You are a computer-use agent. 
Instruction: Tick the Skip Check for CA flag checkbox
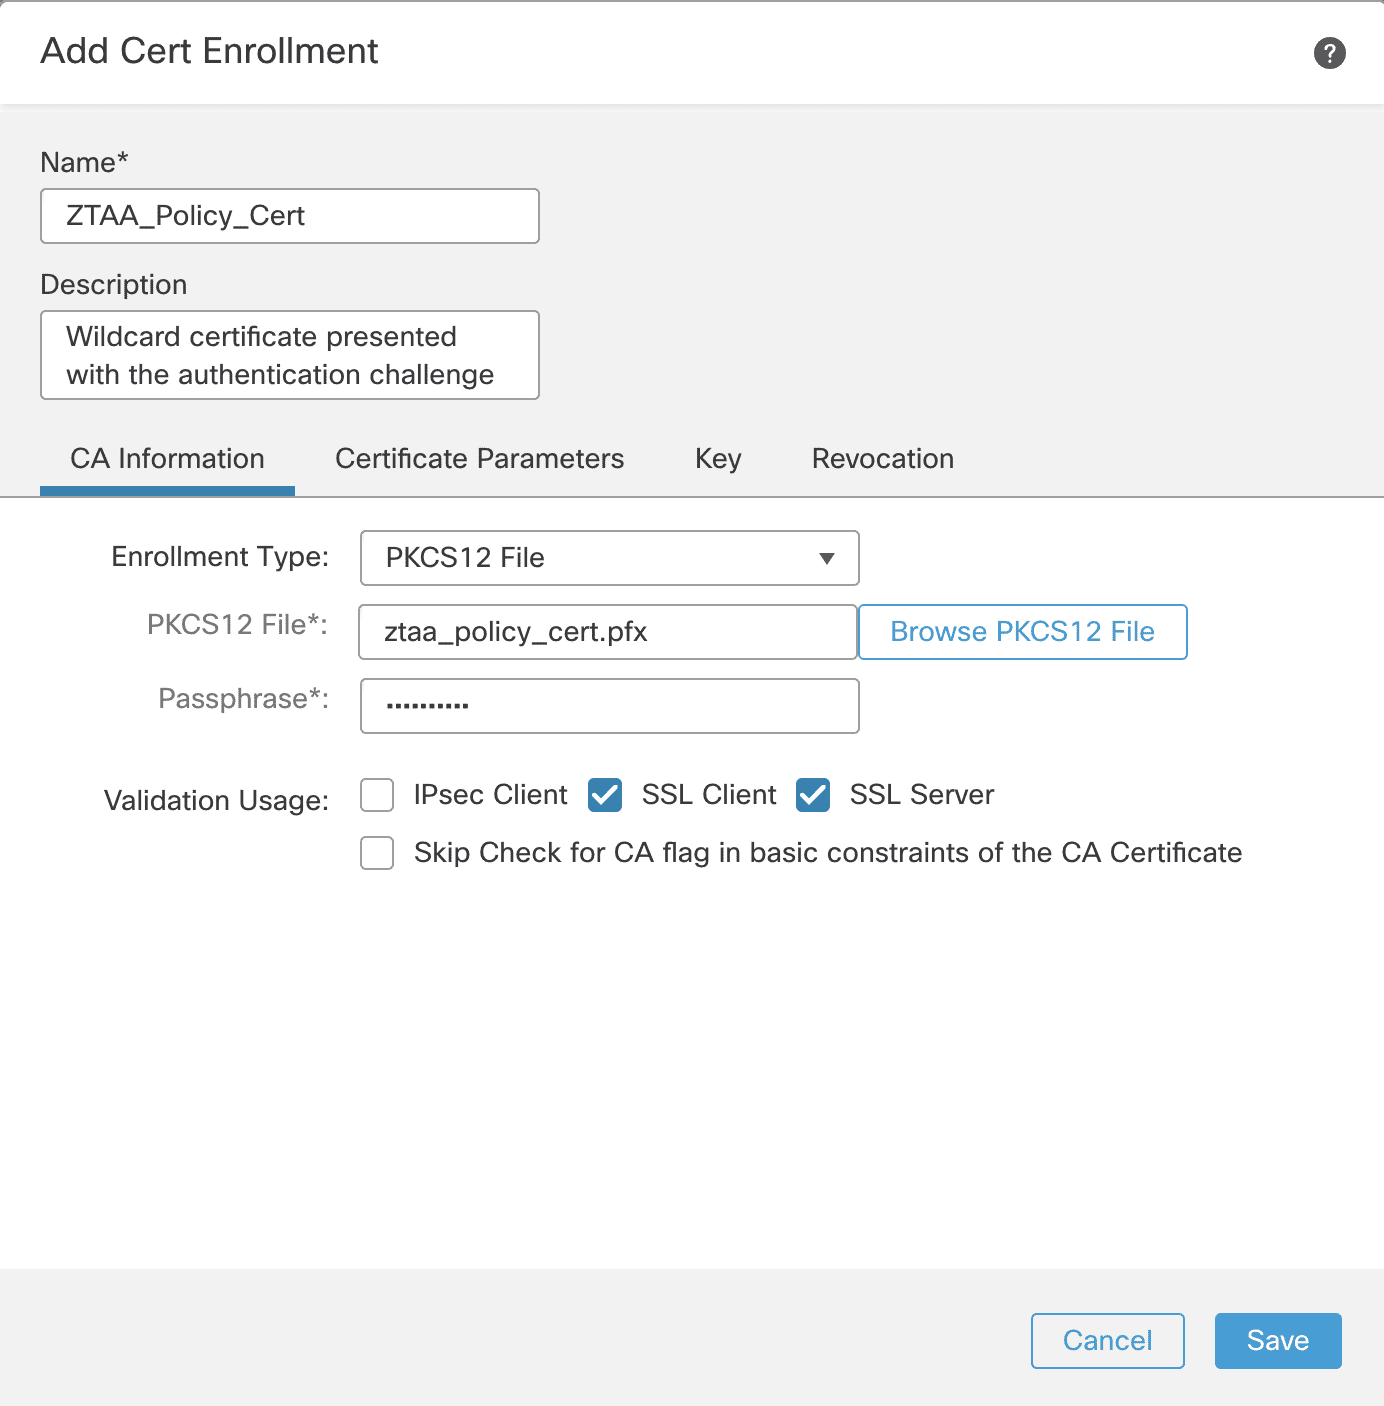click(377, 854)
